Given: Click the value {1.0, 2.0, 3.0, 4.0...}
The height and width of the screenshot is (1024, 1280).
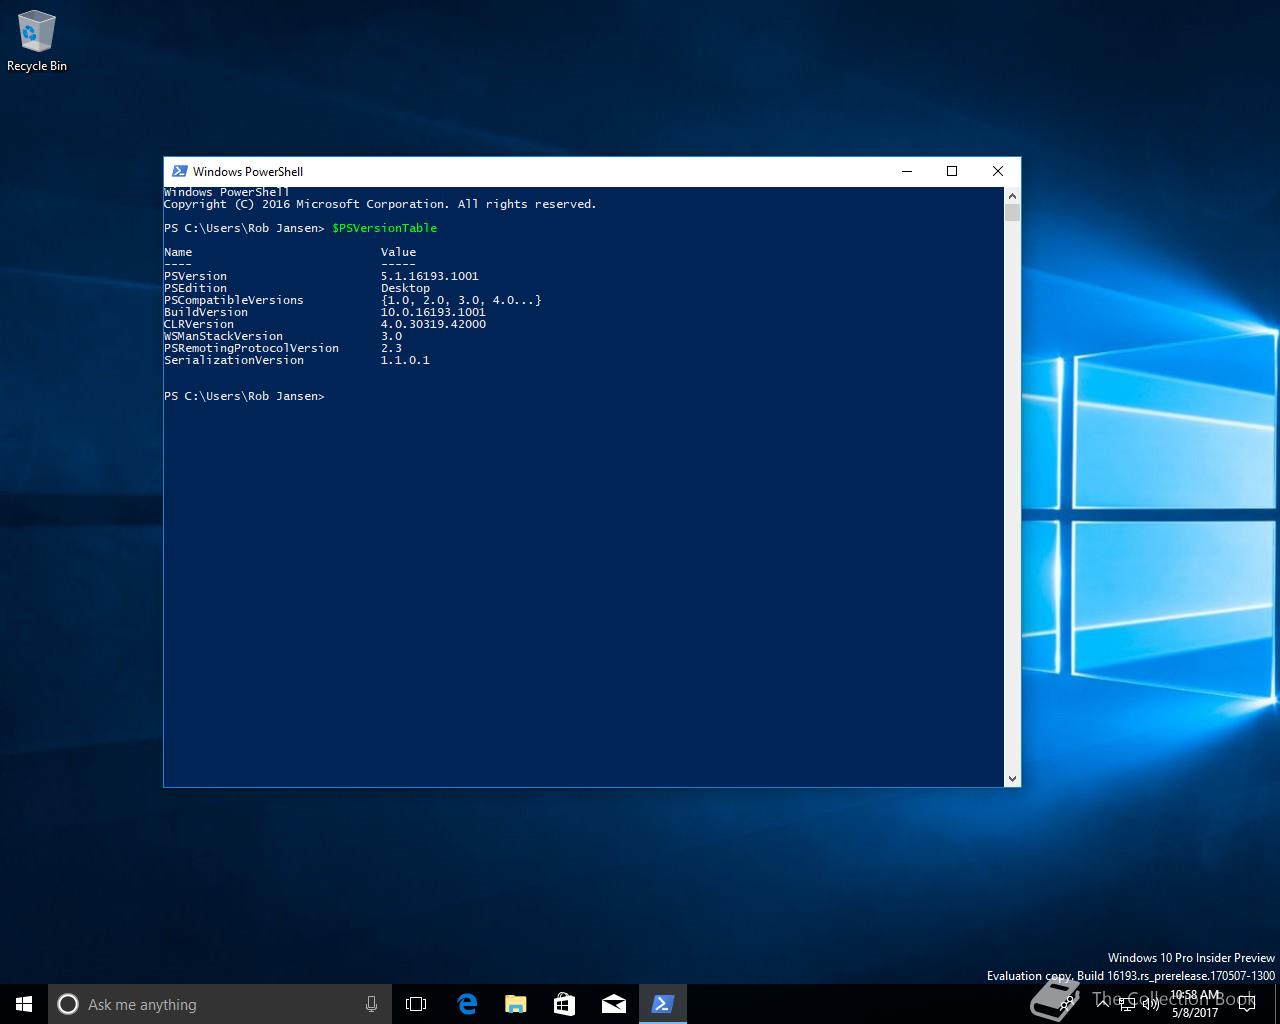Looking at the screenshot, I should [x=461, y=300].
